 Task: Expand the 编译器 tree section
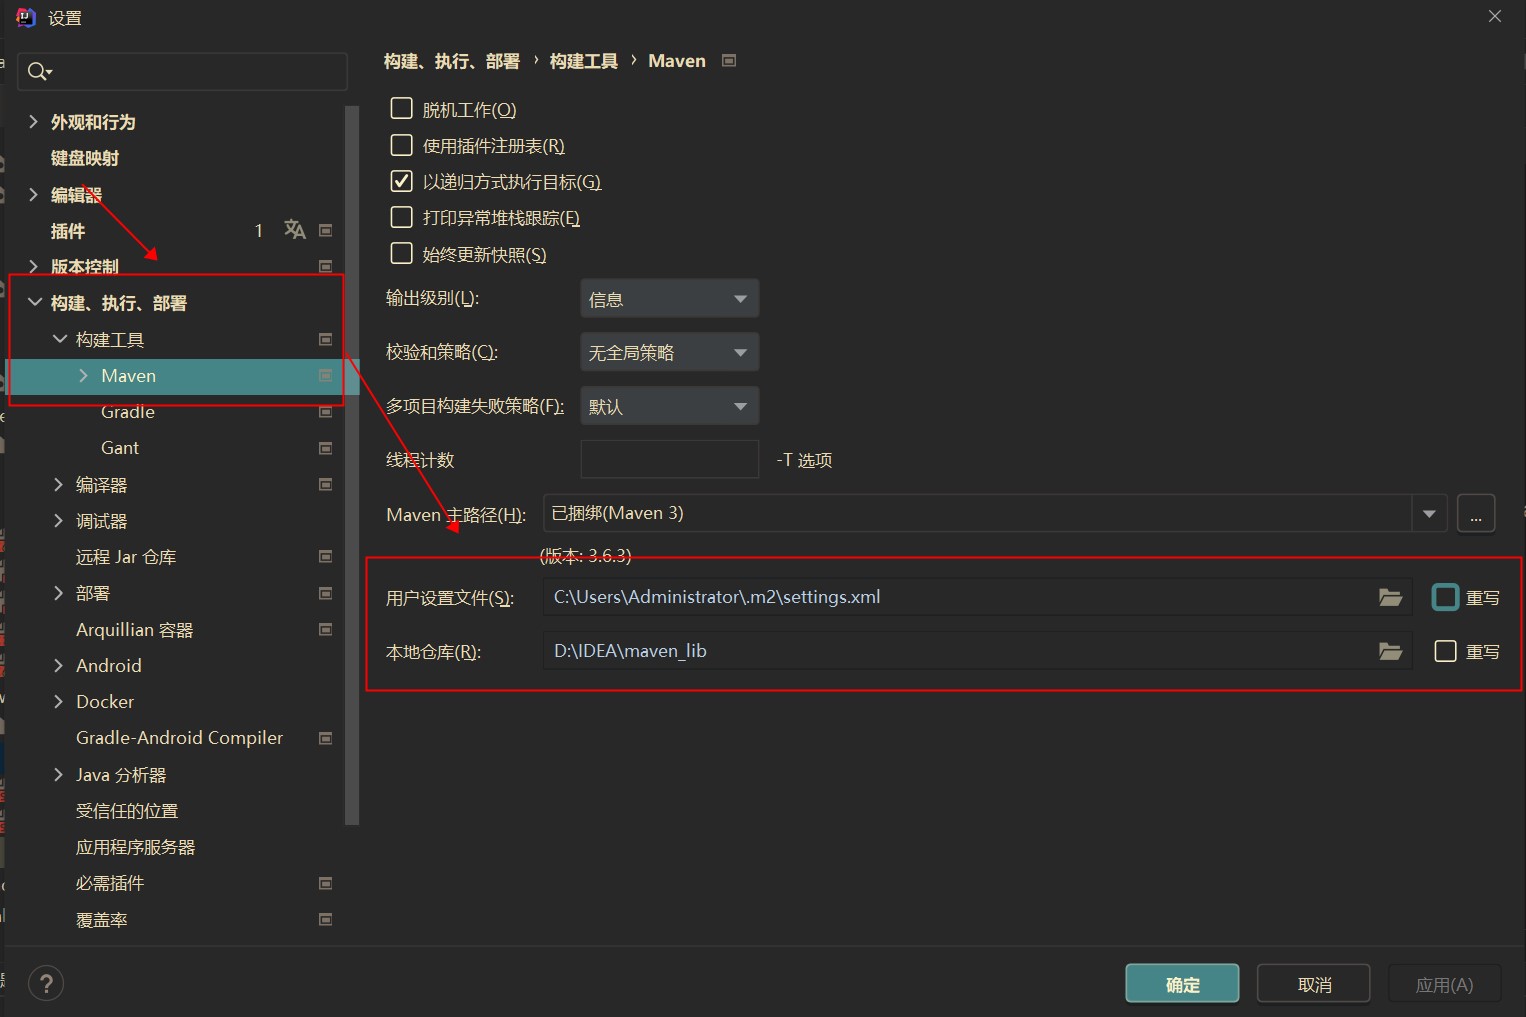tap(58, 484)
